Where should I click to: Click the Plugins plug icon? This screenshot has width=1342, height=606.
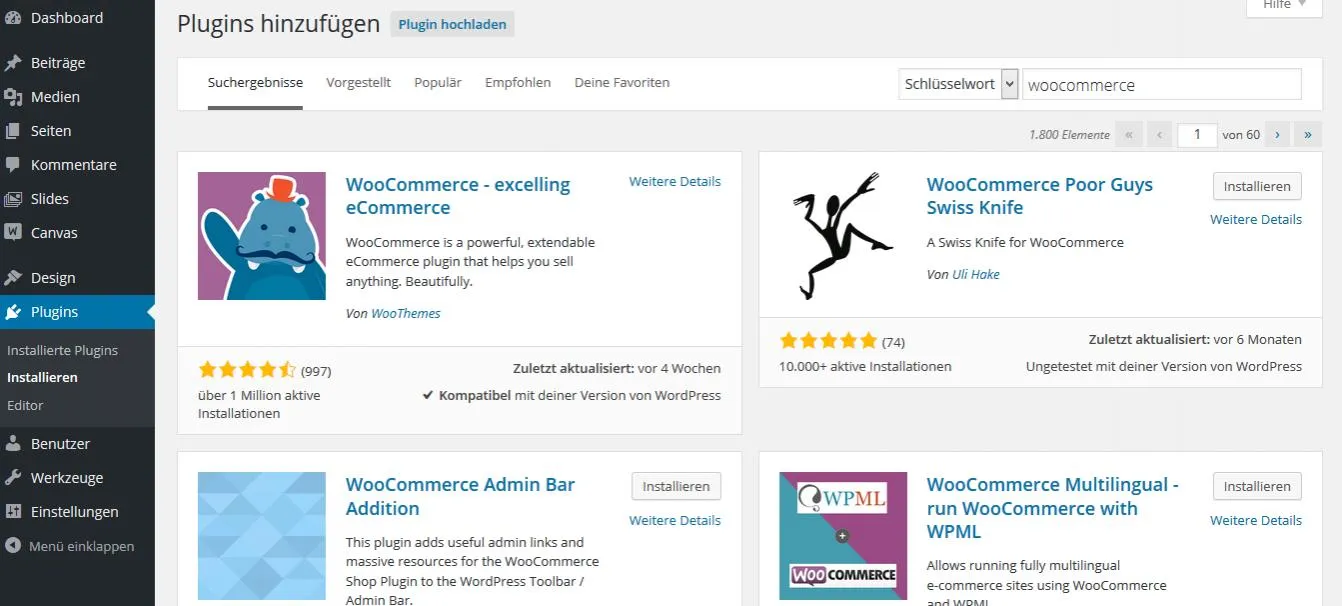13,312
